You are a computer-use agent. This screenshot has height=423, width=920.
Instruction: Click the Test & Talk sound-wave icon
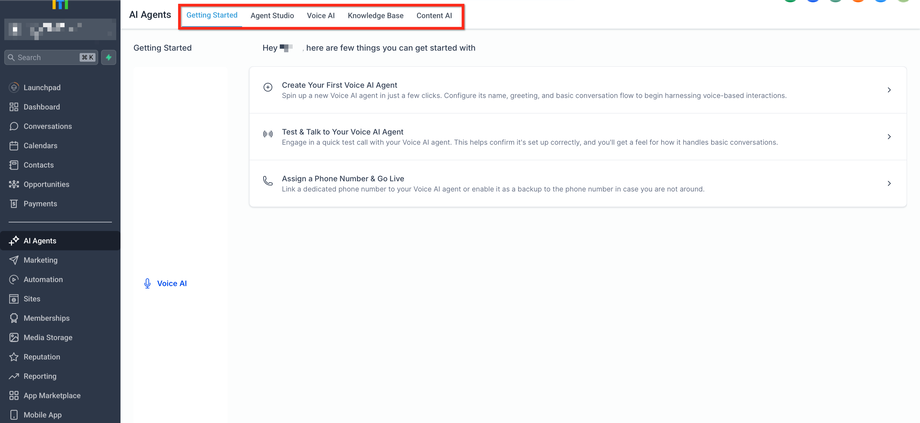[268, 134]
